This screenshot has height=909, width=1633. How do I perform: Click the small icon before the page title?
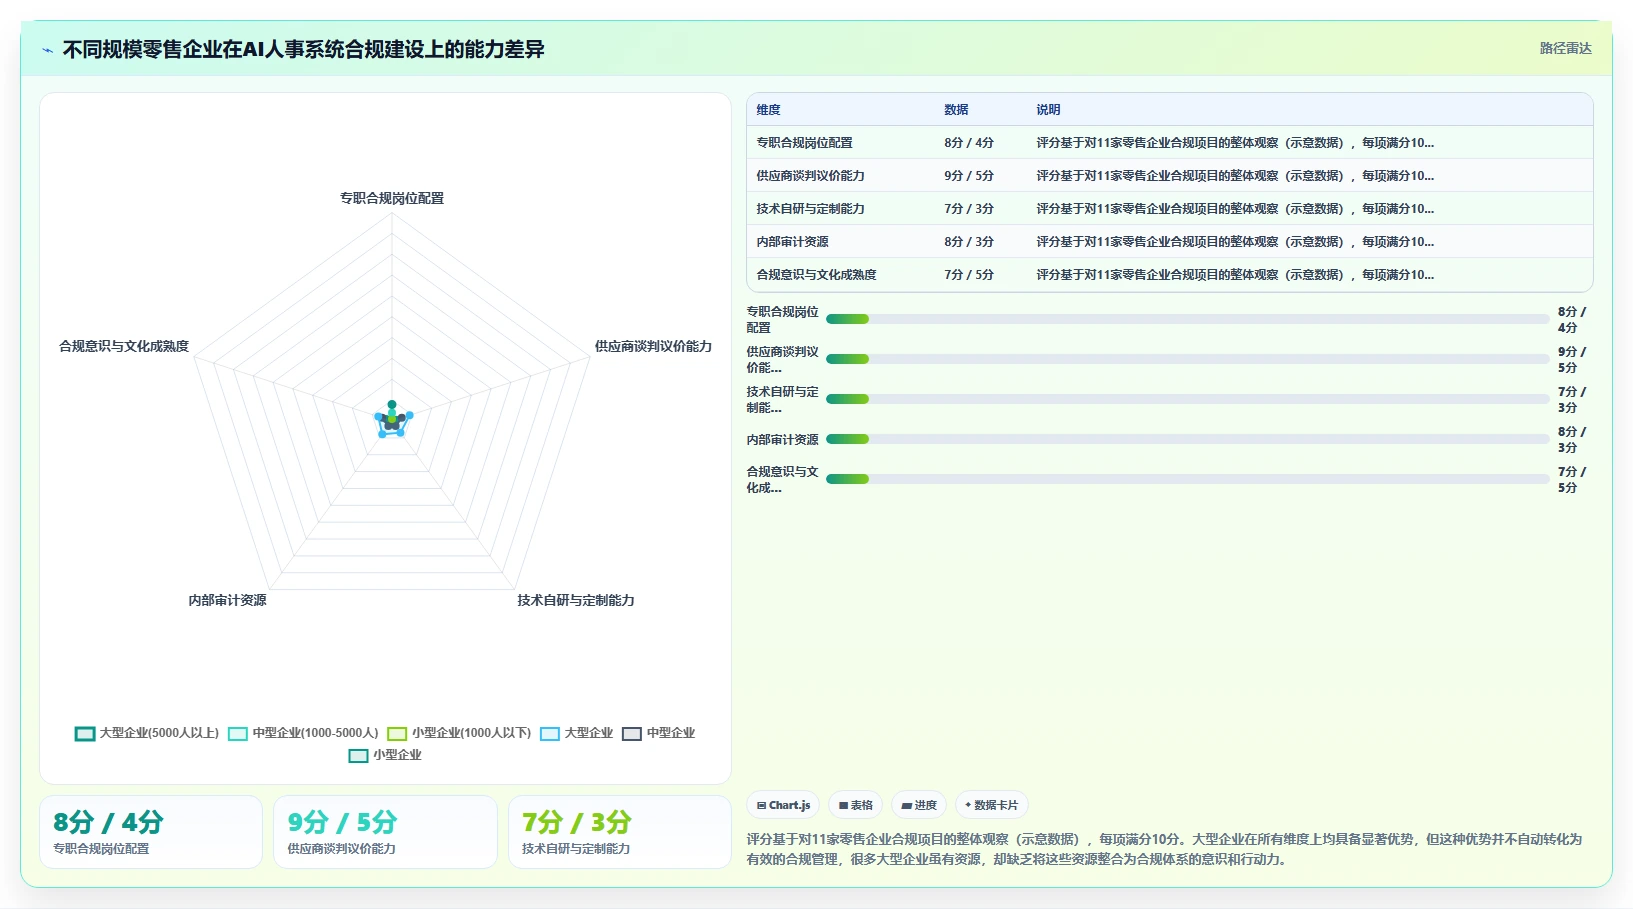47,50
